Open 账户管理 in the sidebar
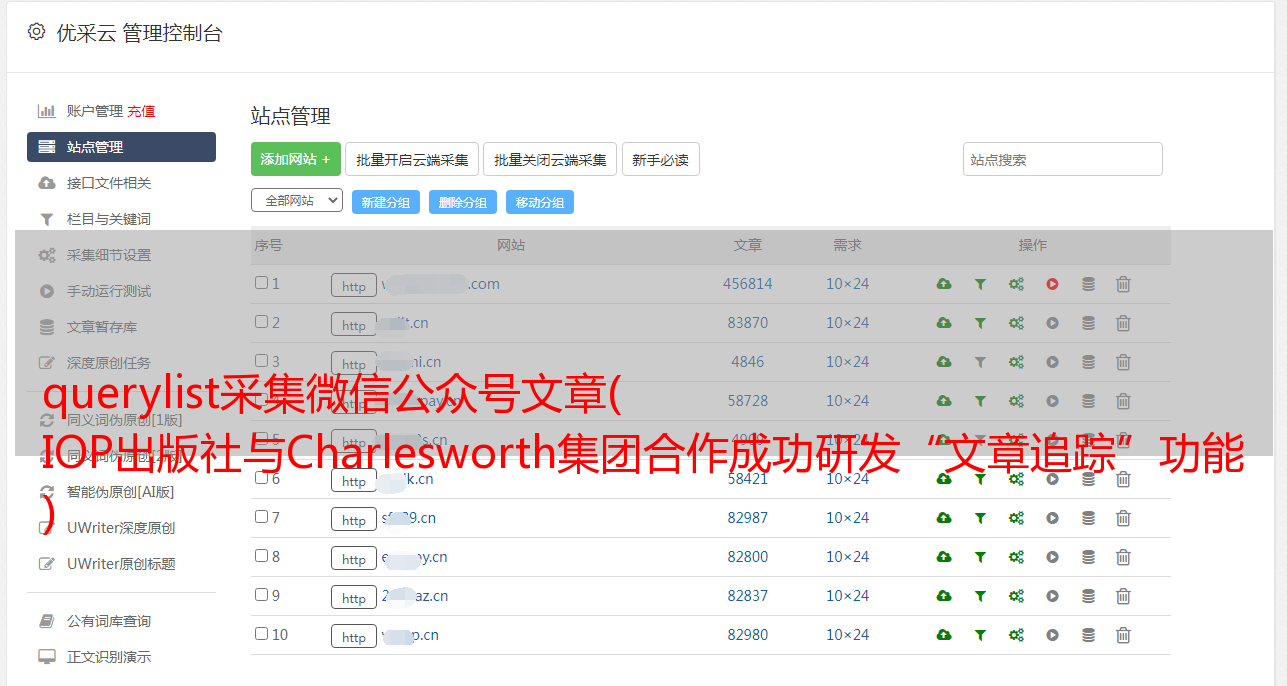This screenshot has width=1287, height=686. [95, 111]
